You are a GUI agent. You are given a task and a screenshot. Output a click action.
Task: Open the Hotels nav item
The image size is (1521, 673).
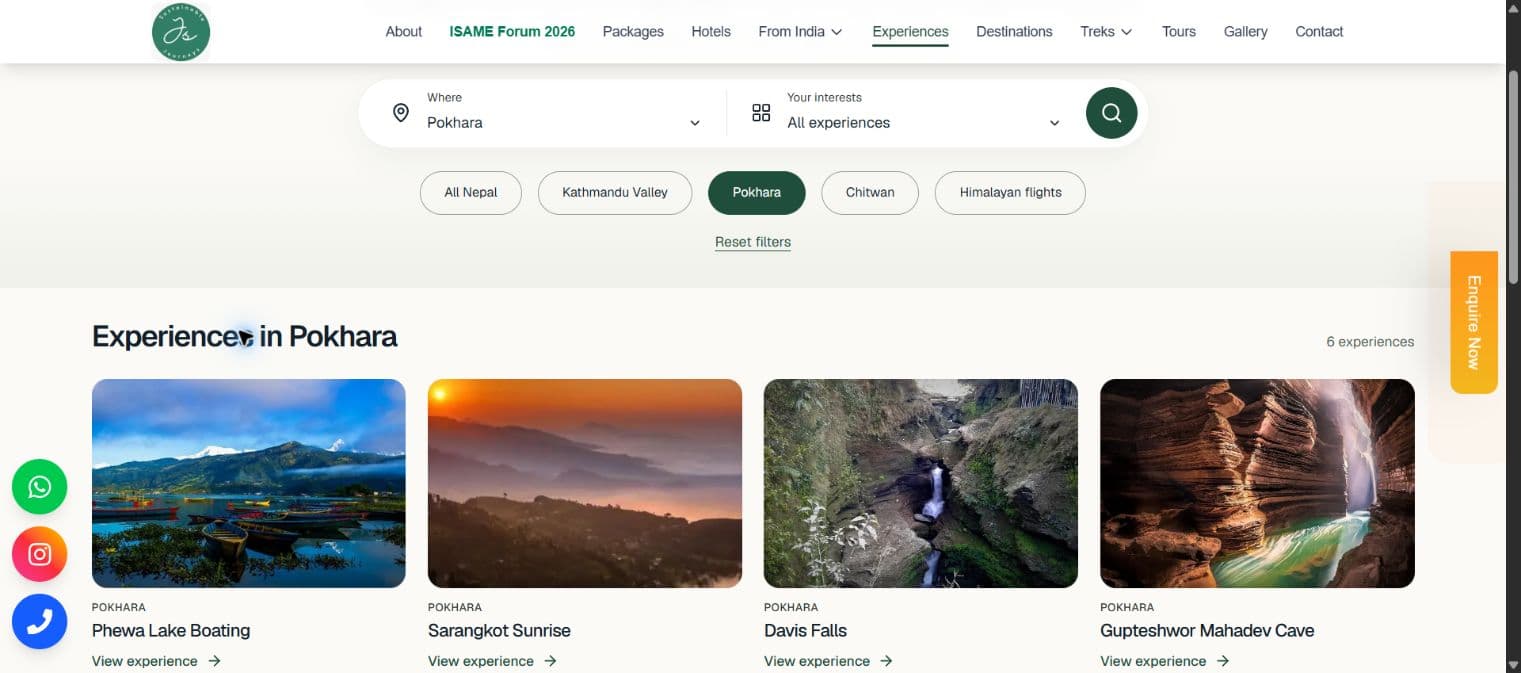pos(711,32)
